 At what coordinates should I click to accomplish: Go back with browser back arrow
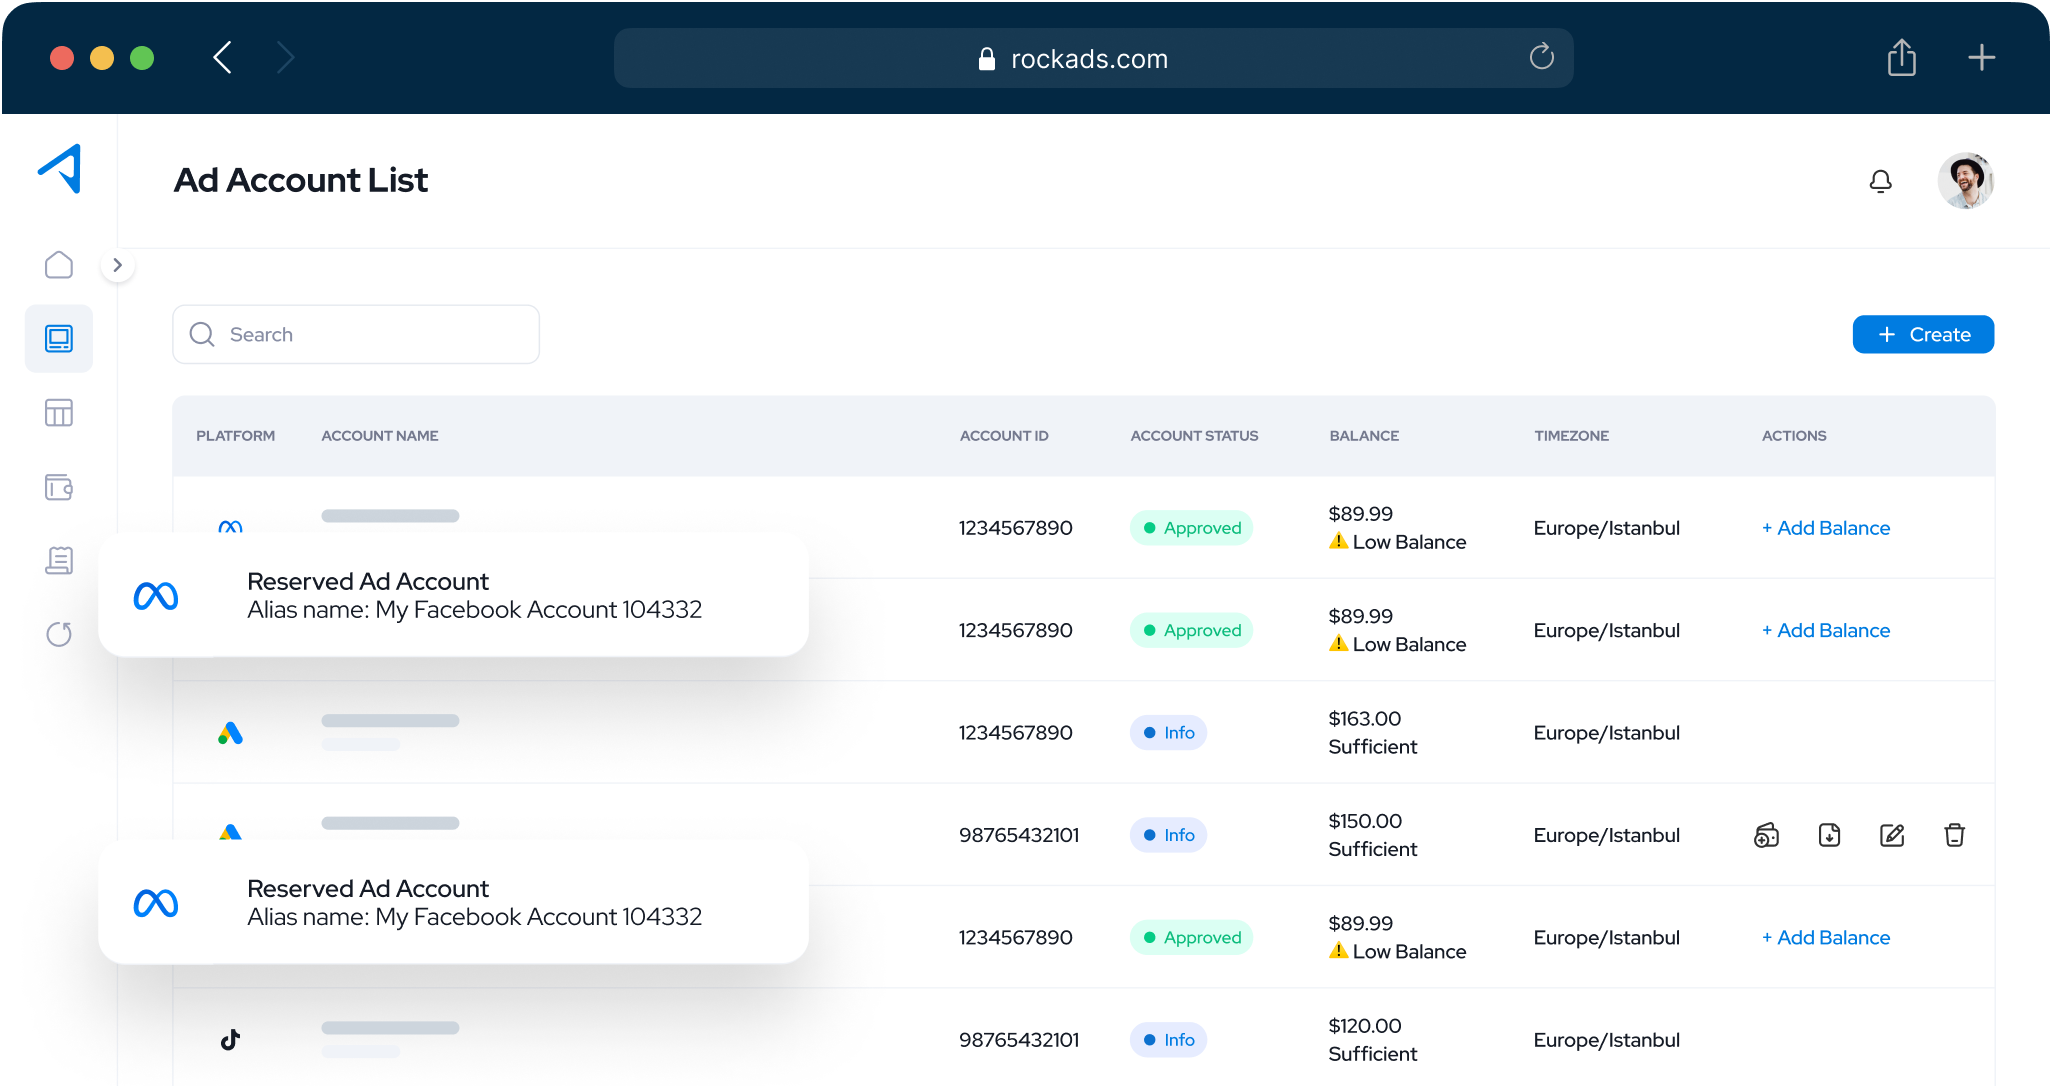coord(223,58)
